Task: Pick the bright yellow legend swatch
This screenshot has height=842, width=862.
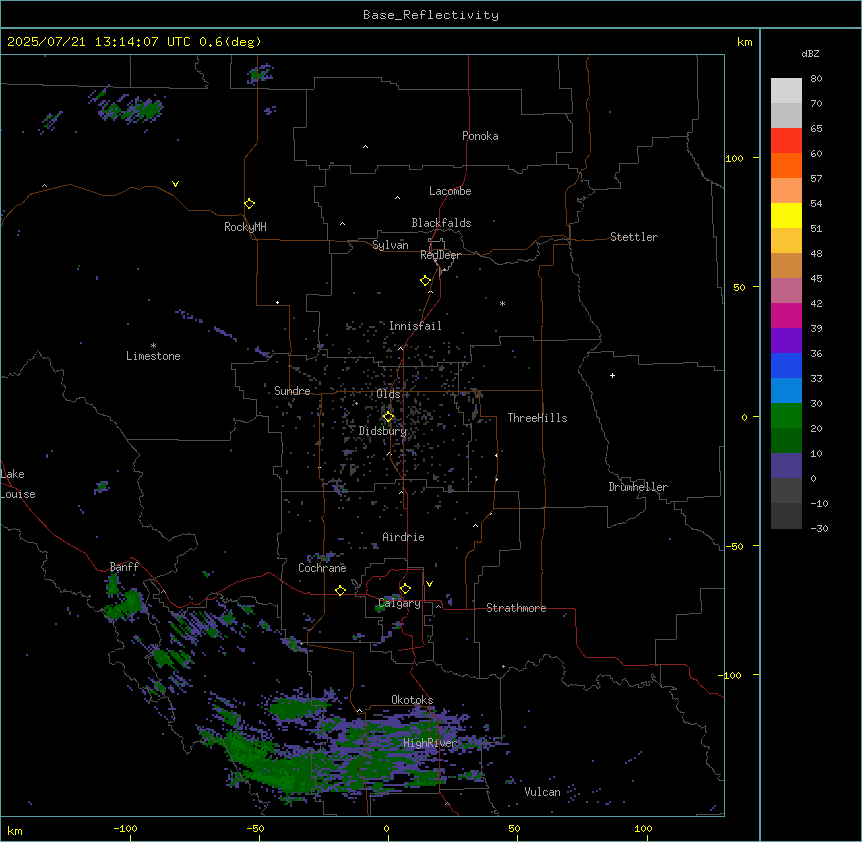Action: click(x=786, y=215)
